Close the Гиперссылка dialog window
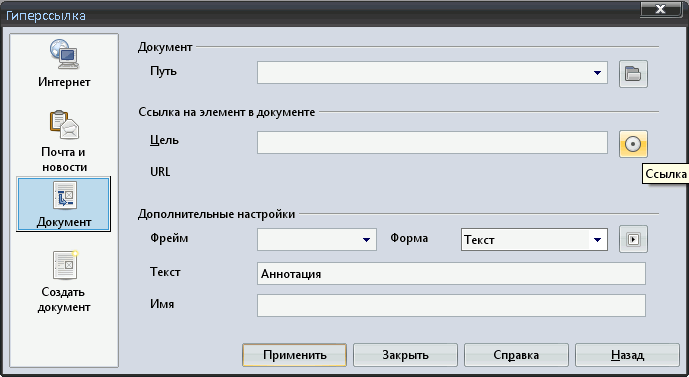The width and height of the screenshot is (689, 377). coord(660,9)
